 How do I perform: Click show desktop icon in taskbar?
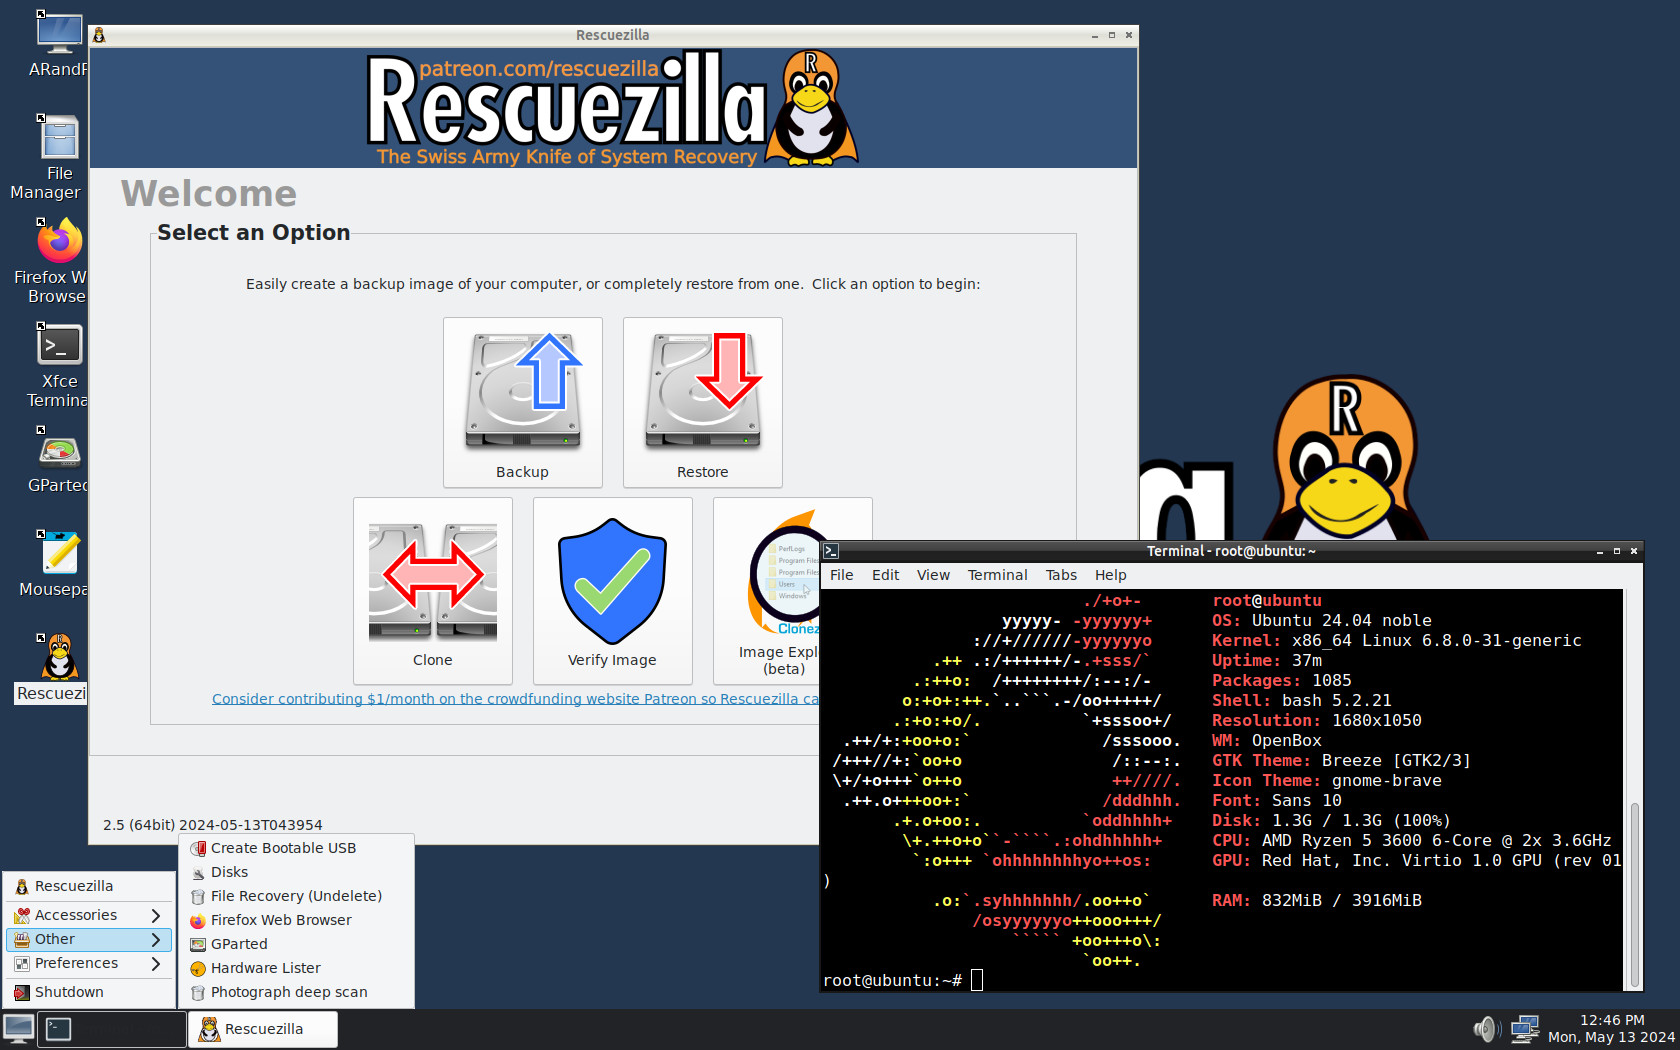tap(18, 1029)
